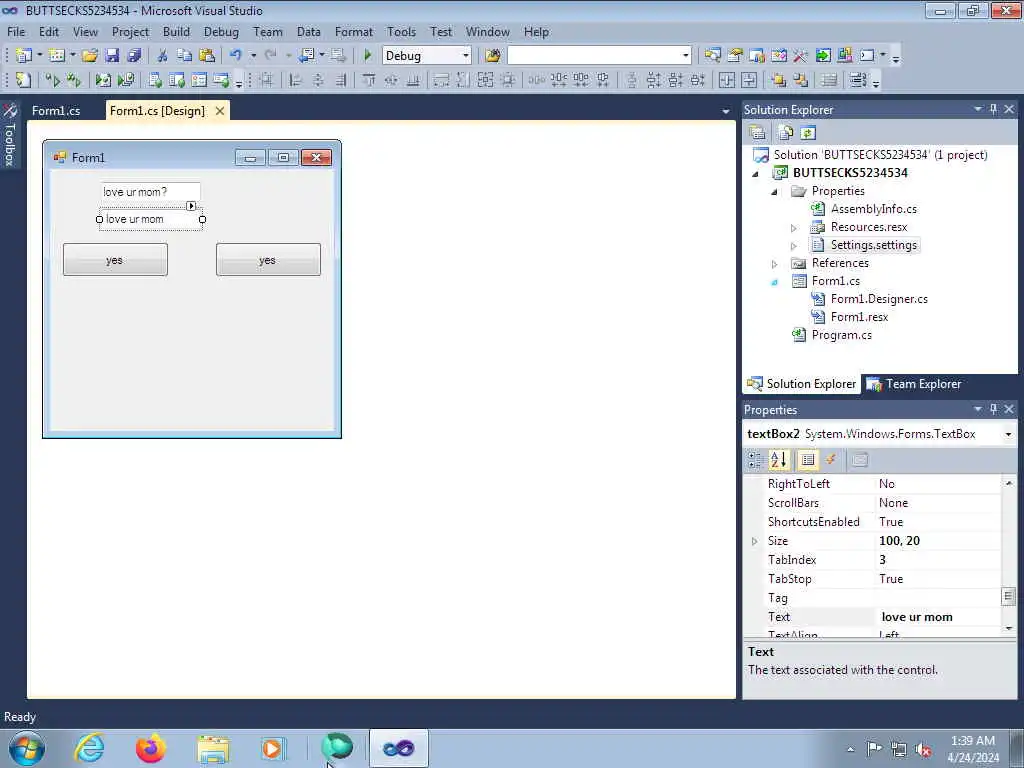The width and height of the screenshot is (1024, 768).
Task: Switch Properties grid to Categorized view
Action: (755, 460)
